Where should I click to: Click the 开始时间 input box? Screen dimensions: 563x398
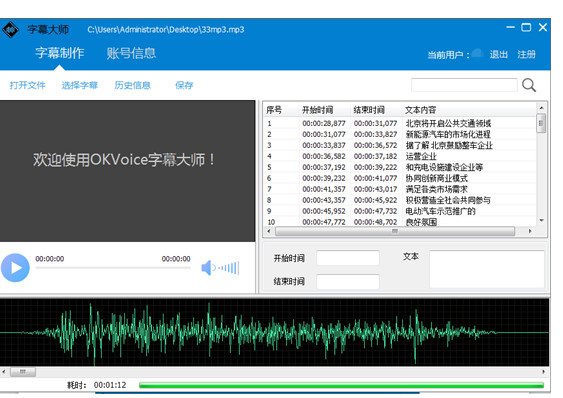tap(348, 258)
